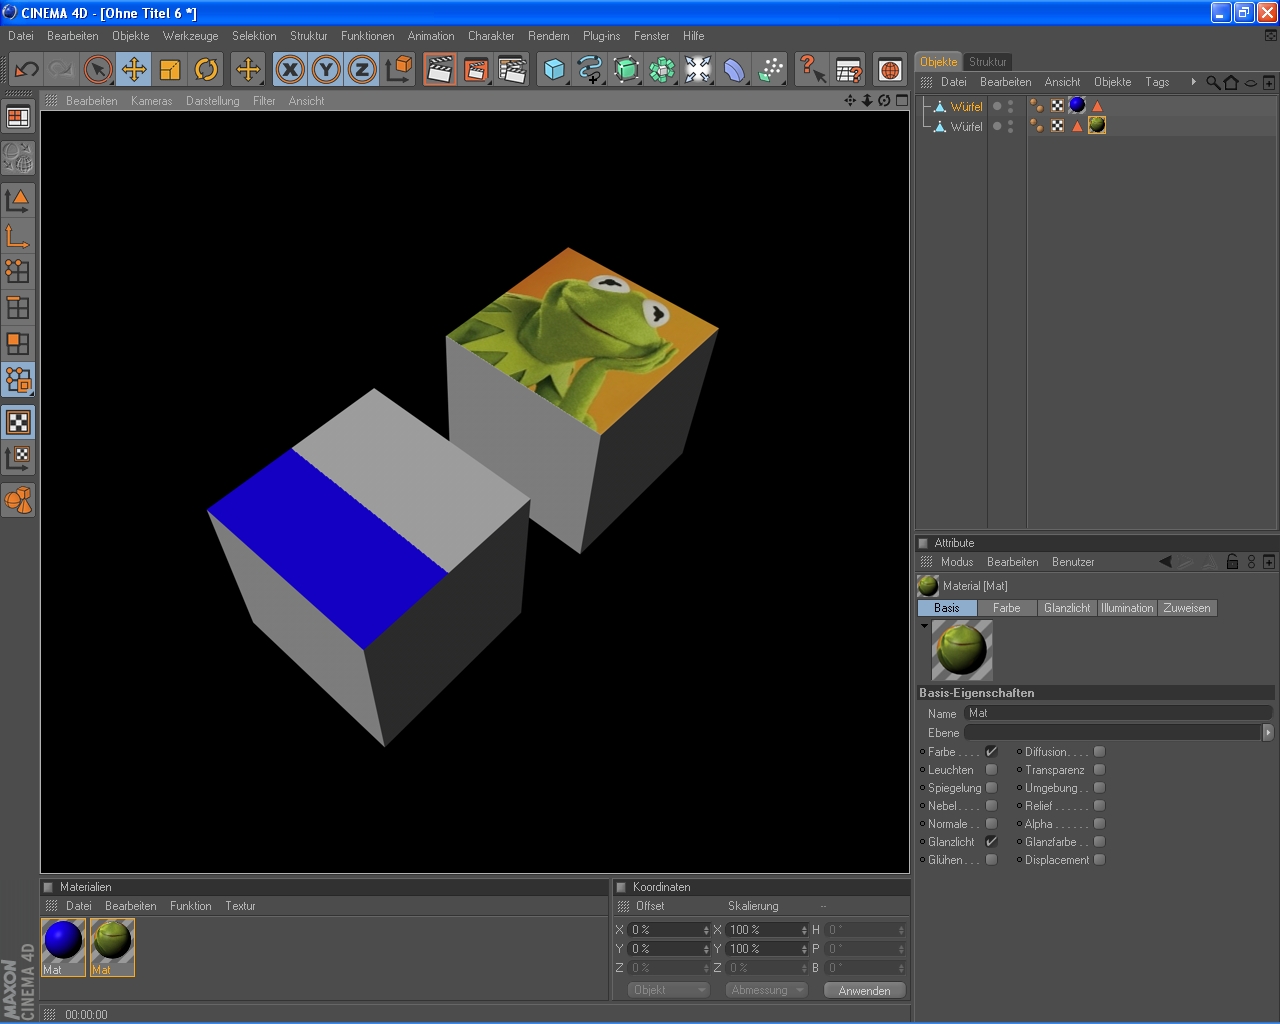Click the material preview thumbnail in Attribute panel
1280x1024 pixels.
click(962, 650)
